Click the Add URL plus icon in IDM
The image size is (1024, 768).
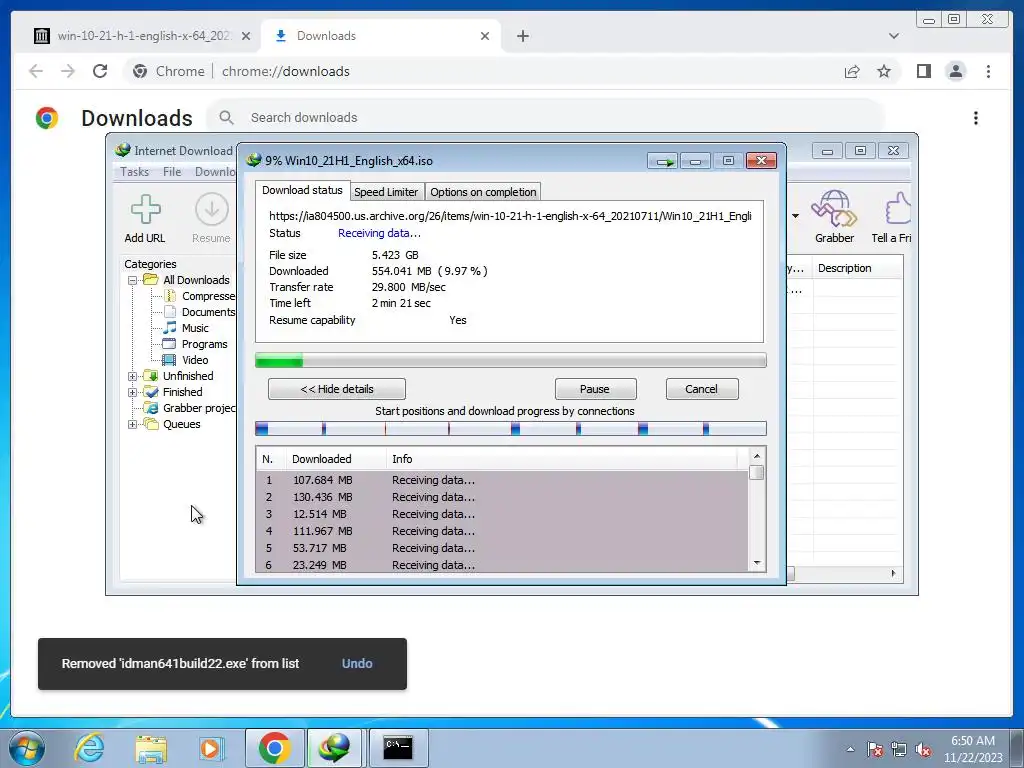pos(145,210)
